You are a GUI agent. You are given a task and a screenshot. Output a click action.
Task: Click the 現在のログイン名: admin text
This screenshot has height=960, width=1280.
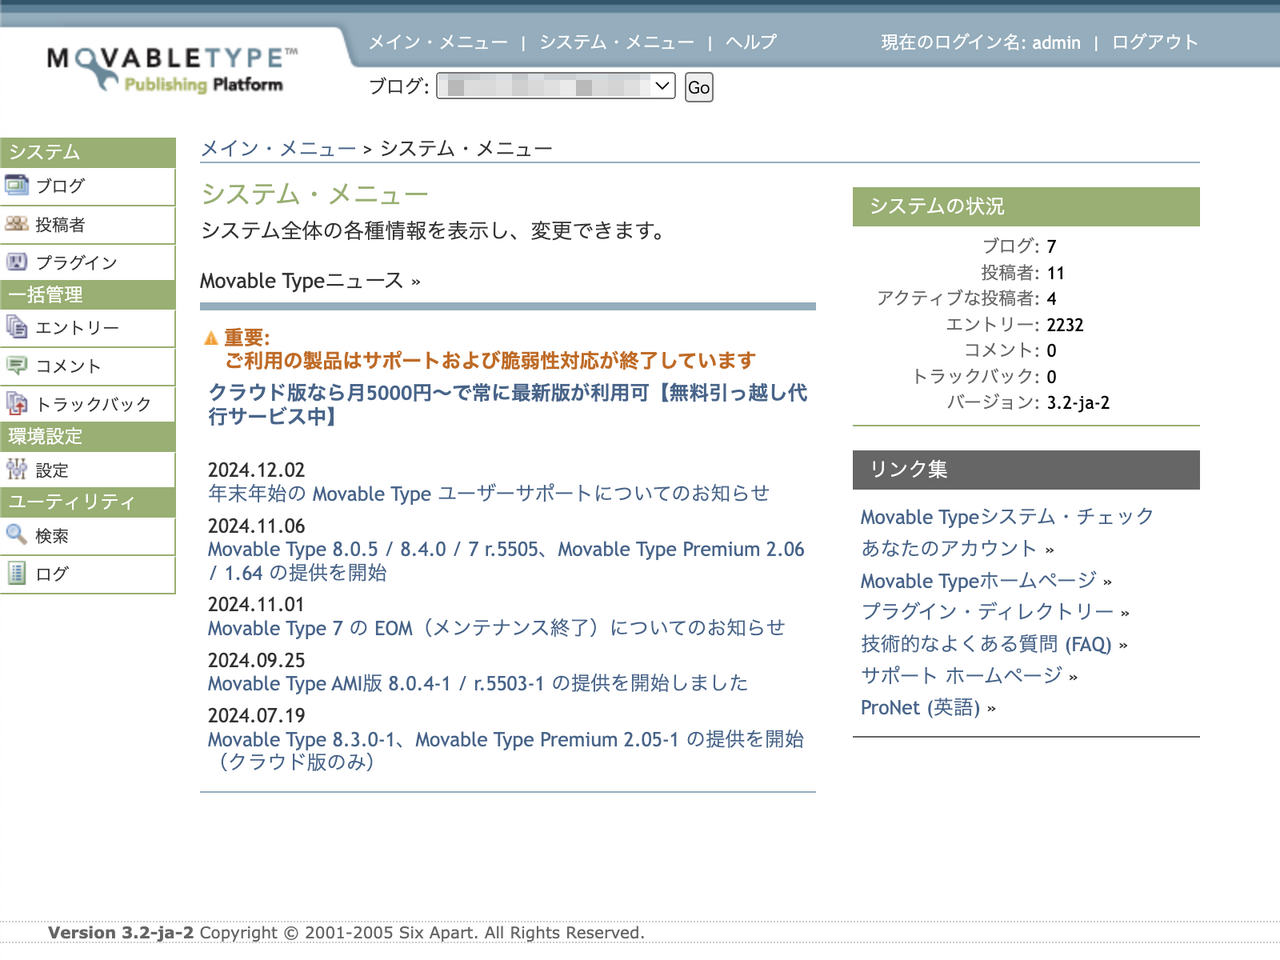[981, 42]
